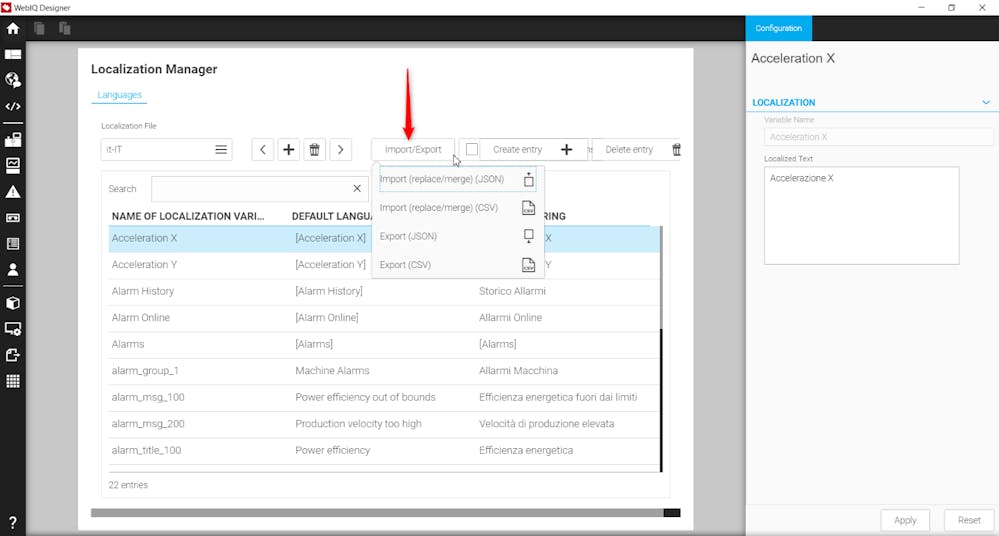Select the alarm_msg_100 row
Viewport: 999px width, 536px height.
(x=384, y=397)
